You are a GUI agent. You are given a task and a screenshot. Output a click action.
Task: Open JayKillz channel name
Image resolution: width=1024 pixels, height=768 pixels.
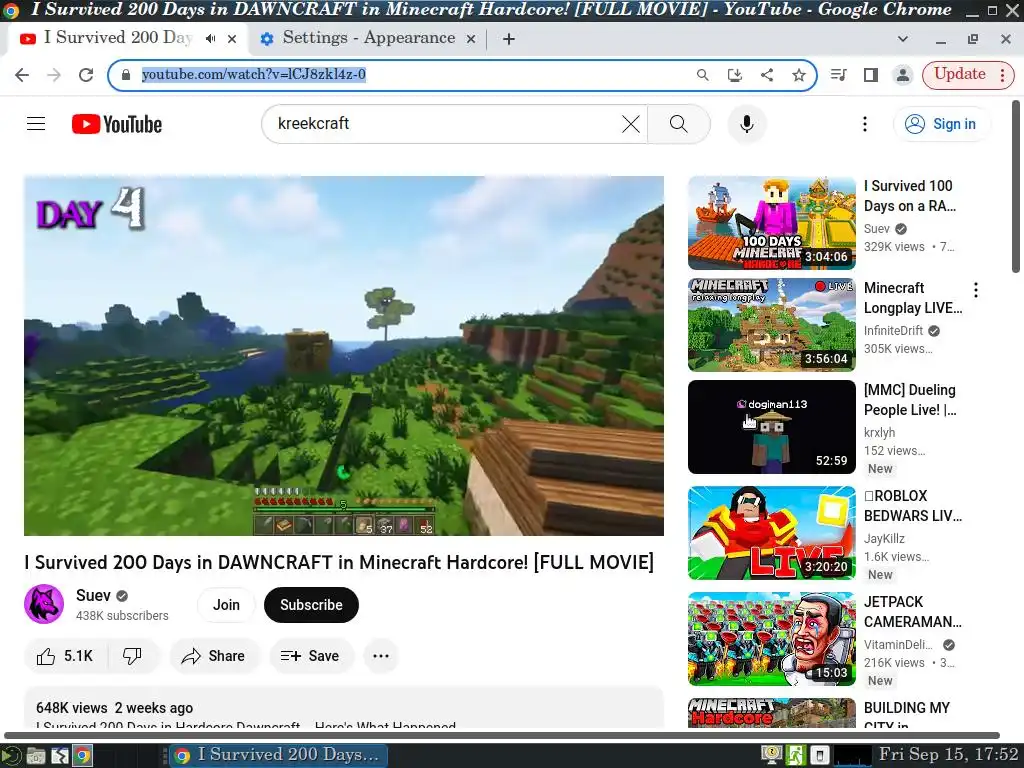(884, 538)
